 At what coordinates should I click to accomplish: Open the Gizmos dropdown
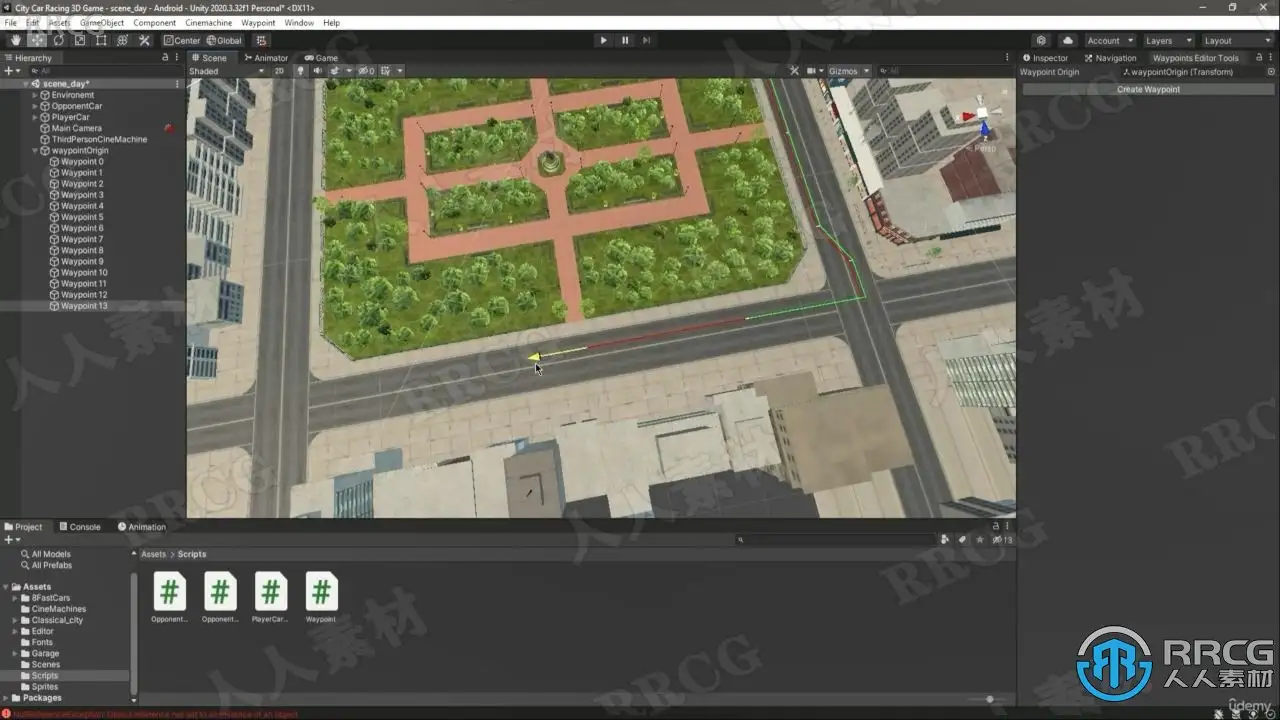[850, 71]
